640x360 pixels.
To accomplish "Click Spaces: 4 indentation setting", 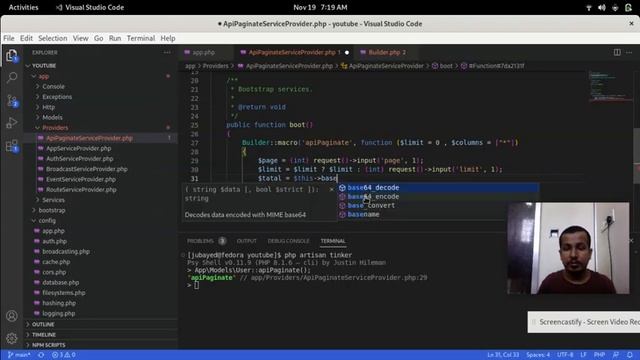I will pyautogui.click(x=538, y=355).
